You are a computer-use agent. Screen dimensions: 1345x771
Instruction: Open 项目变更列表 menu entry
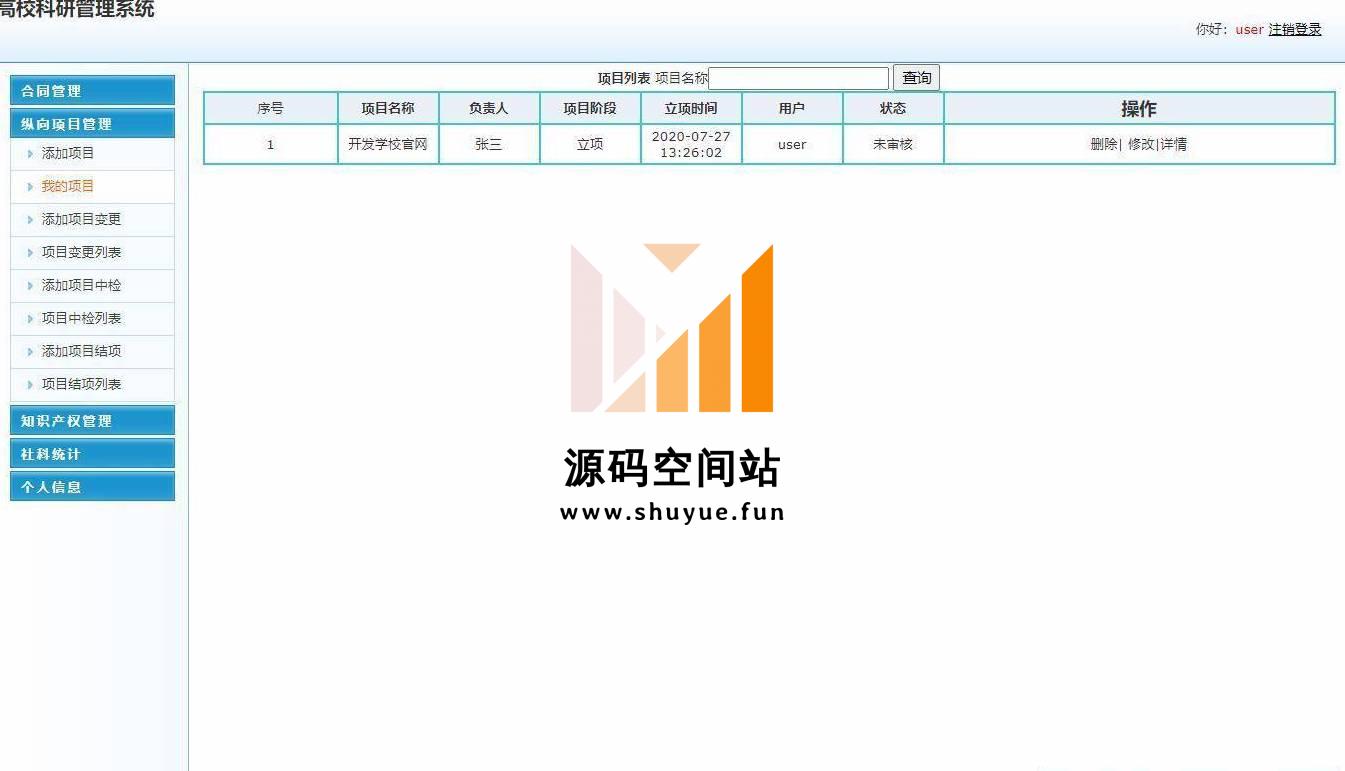[81, 252]
